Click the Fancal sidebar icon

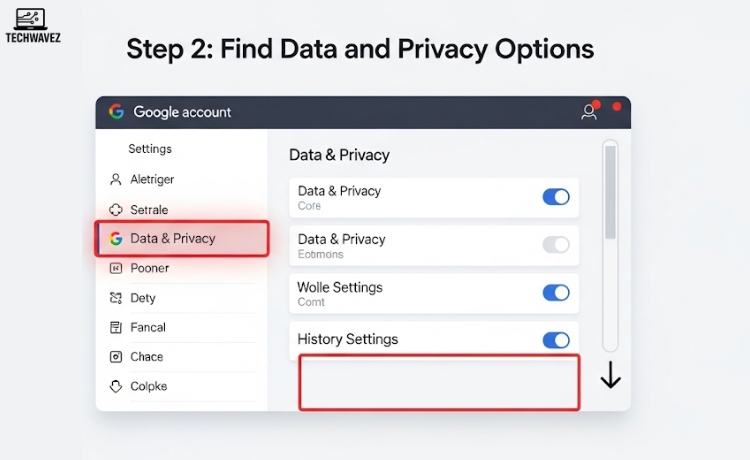(x=115, y=327)
